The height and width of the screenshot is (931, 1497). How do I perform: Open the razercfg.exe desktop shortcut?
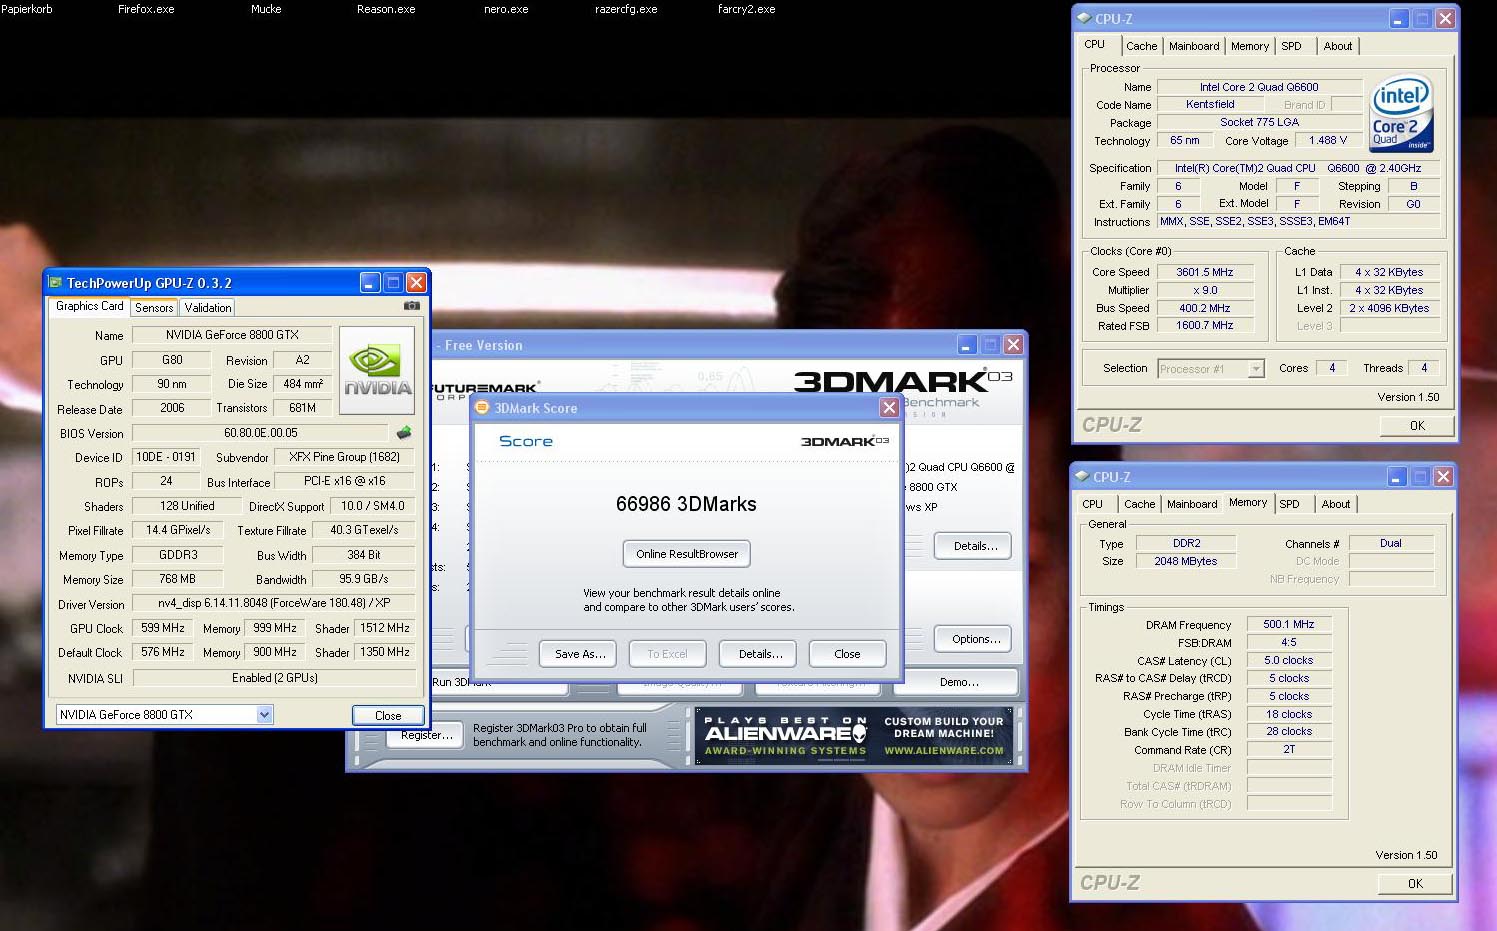click(x=626, y=9)
